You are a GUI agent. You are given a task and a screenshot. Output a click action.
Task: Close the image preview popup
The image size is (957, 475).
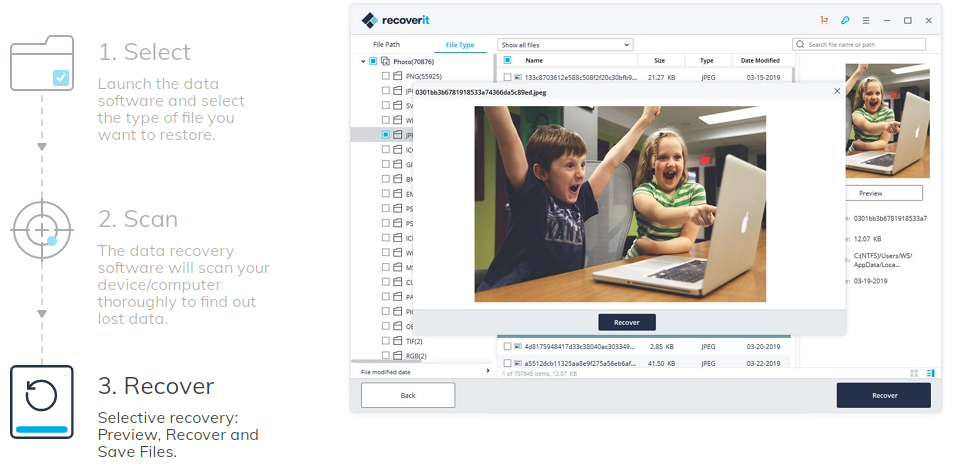point(837,91)
